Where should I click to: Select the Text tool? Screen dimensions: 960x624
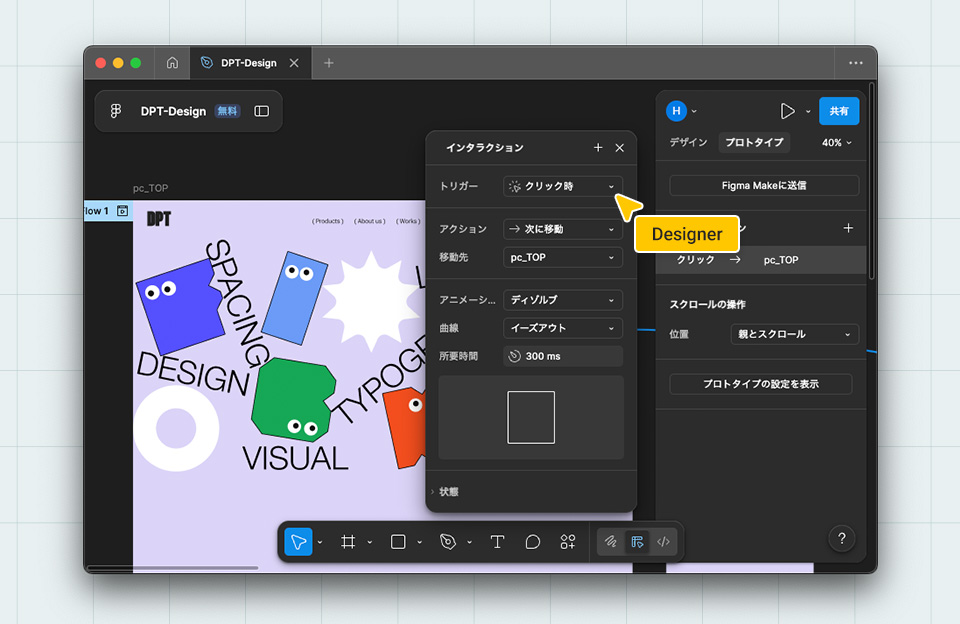pyautogui.click(x=497, y=541)
